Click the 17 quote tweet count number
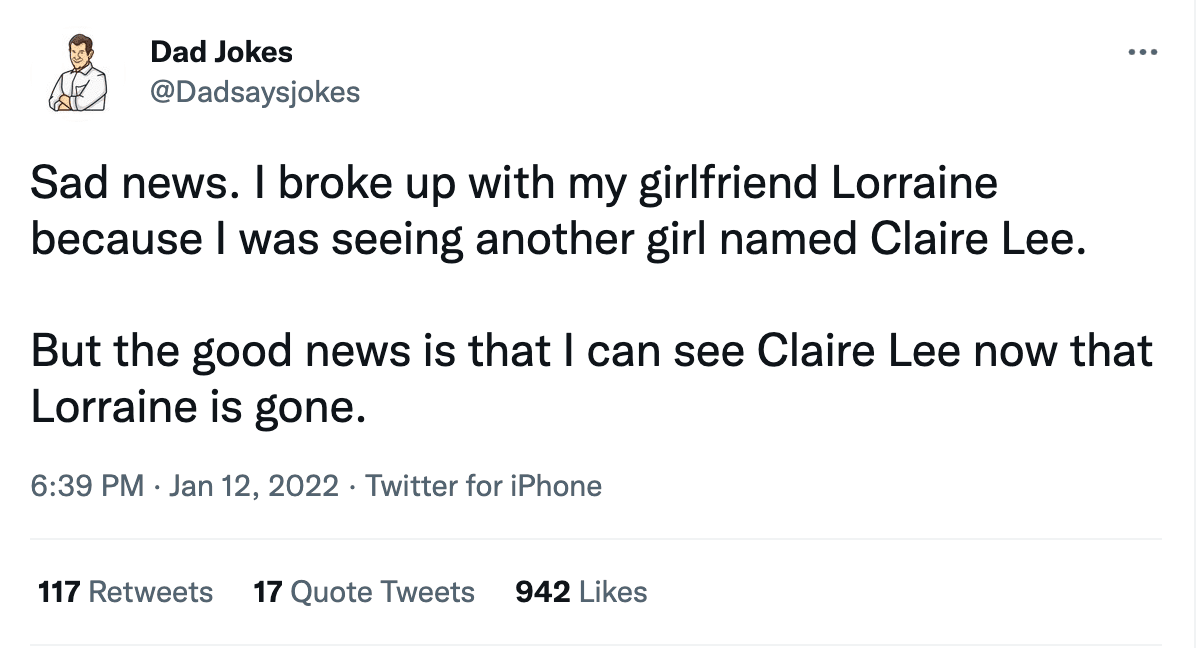This screenshot has height=648, width=1200. 268,592
